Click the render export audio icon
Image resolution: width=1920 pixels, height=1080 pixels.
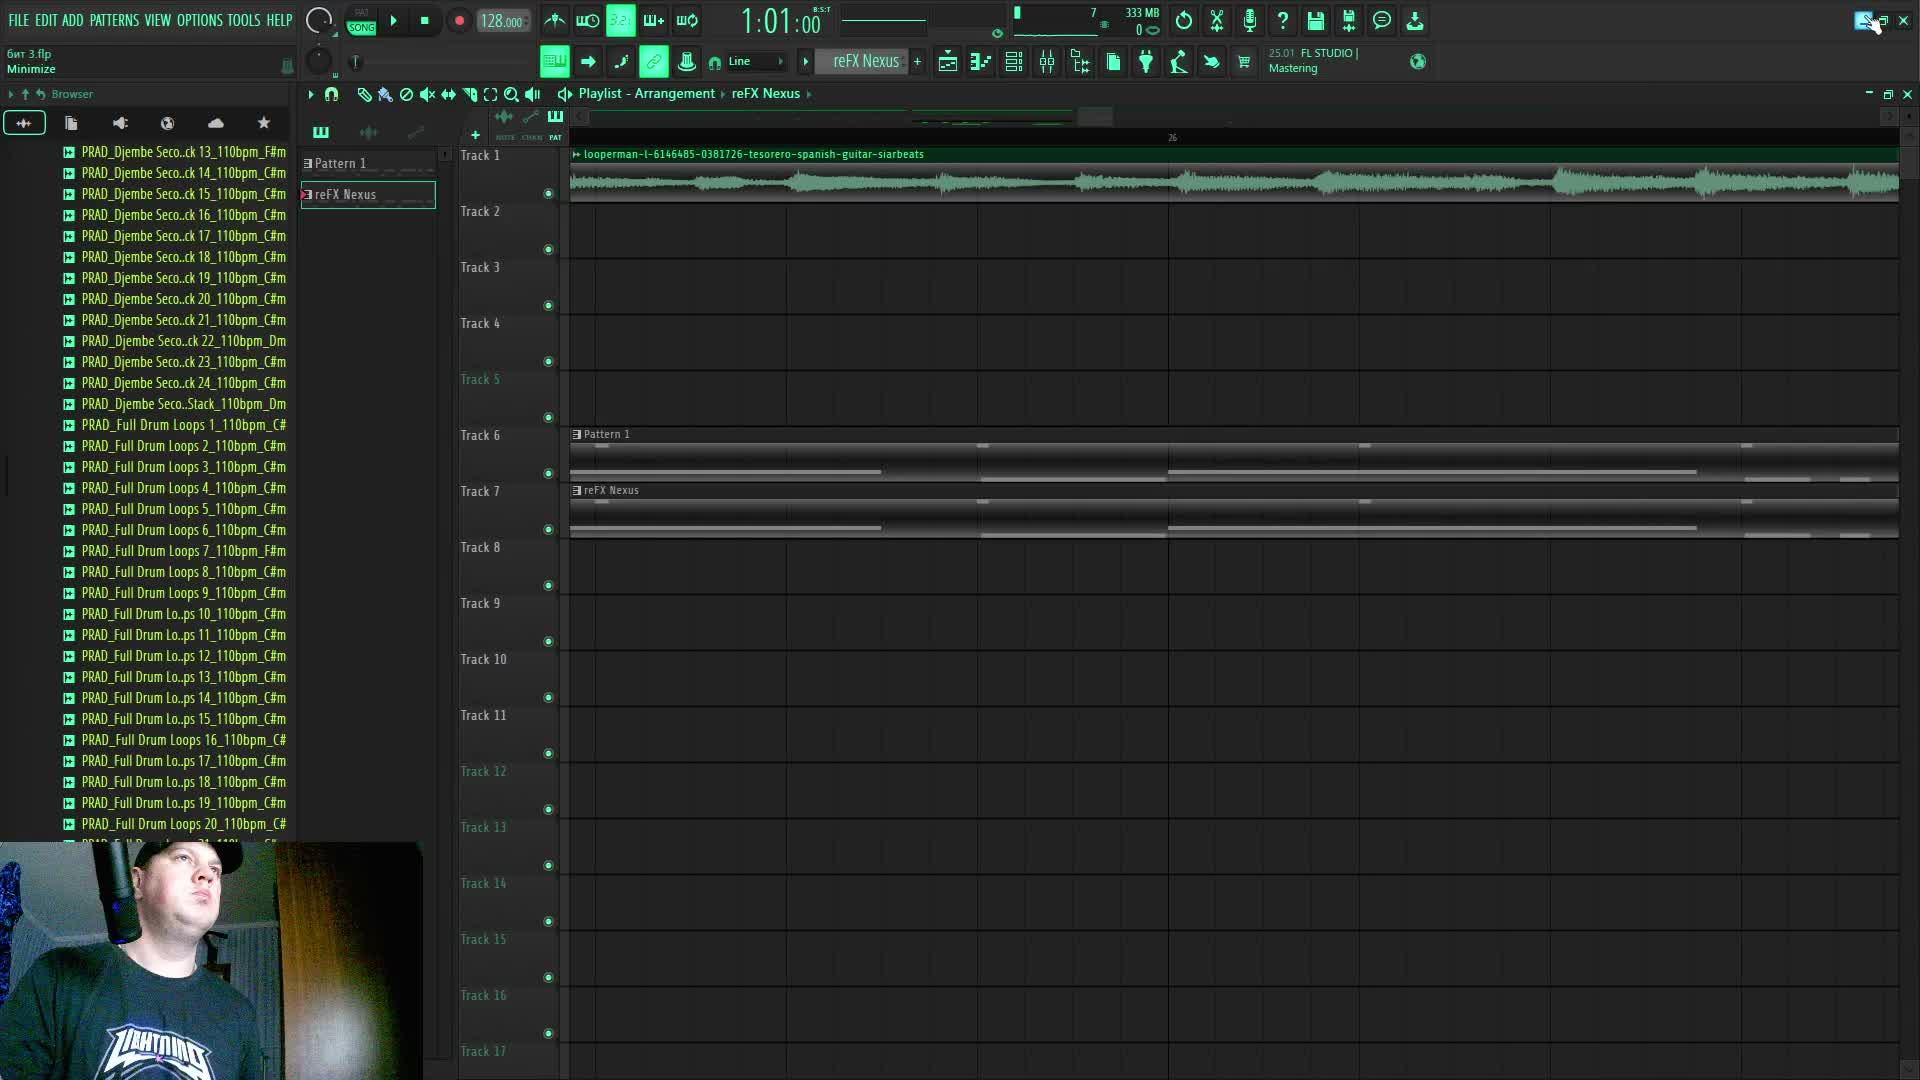point(1348,20)
